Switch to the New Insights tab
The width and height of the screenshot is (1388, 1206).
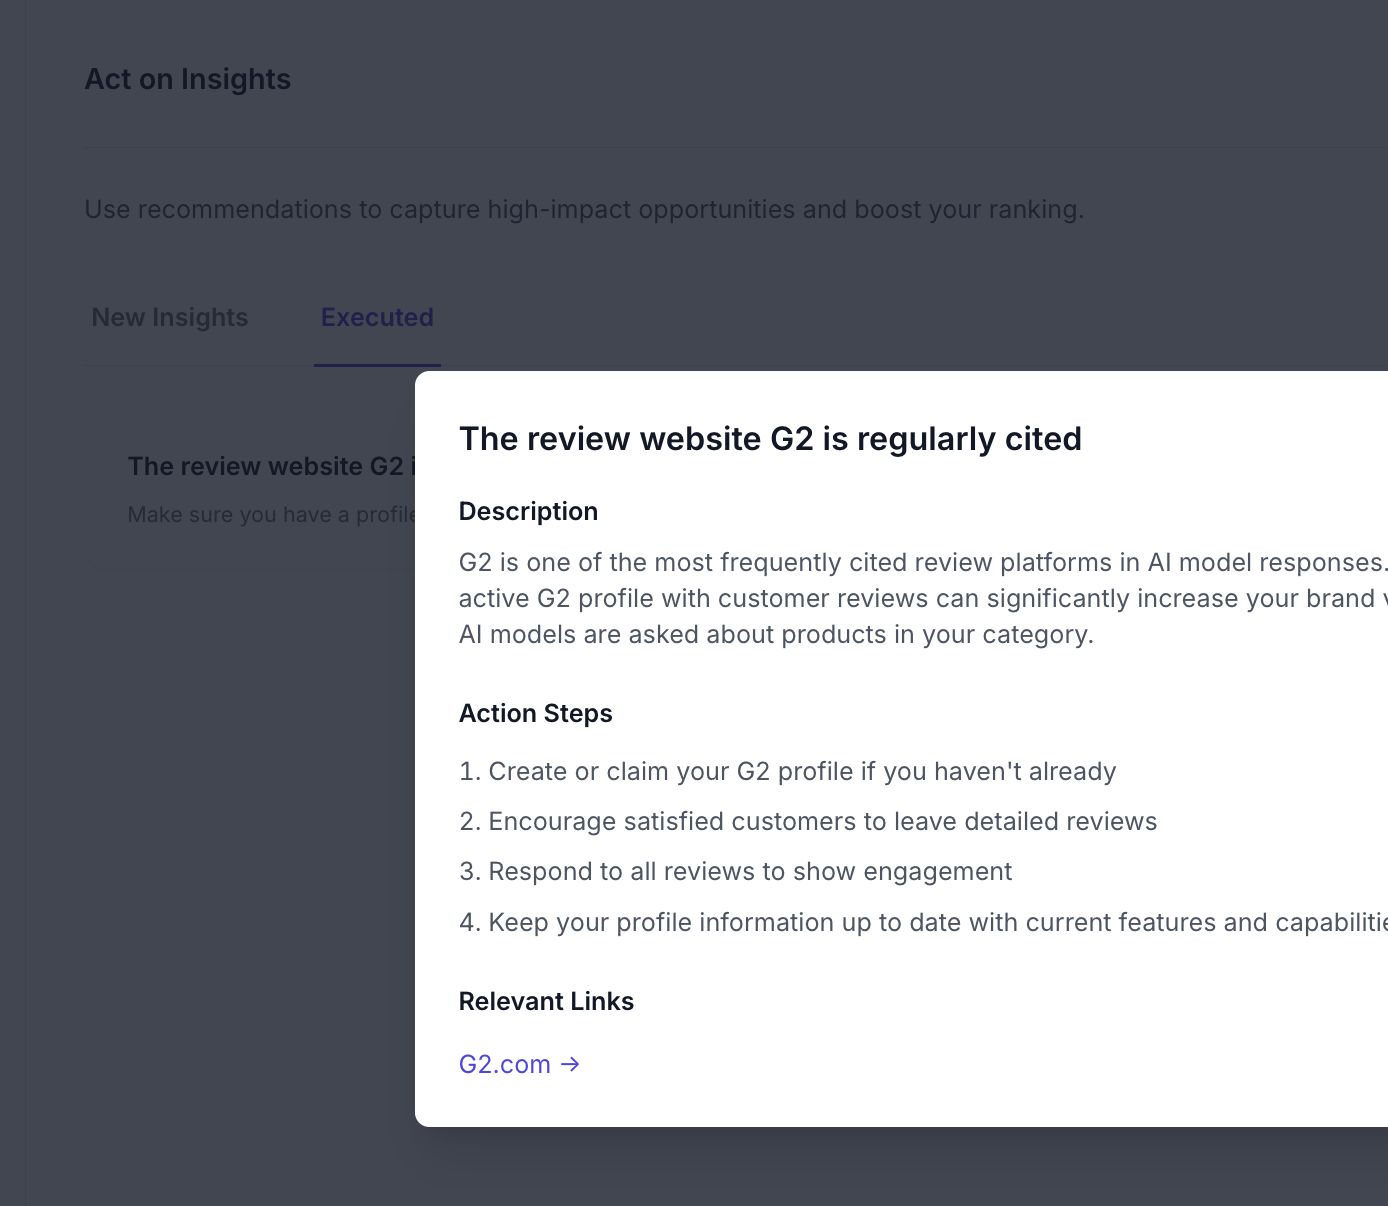coord(170,317)
